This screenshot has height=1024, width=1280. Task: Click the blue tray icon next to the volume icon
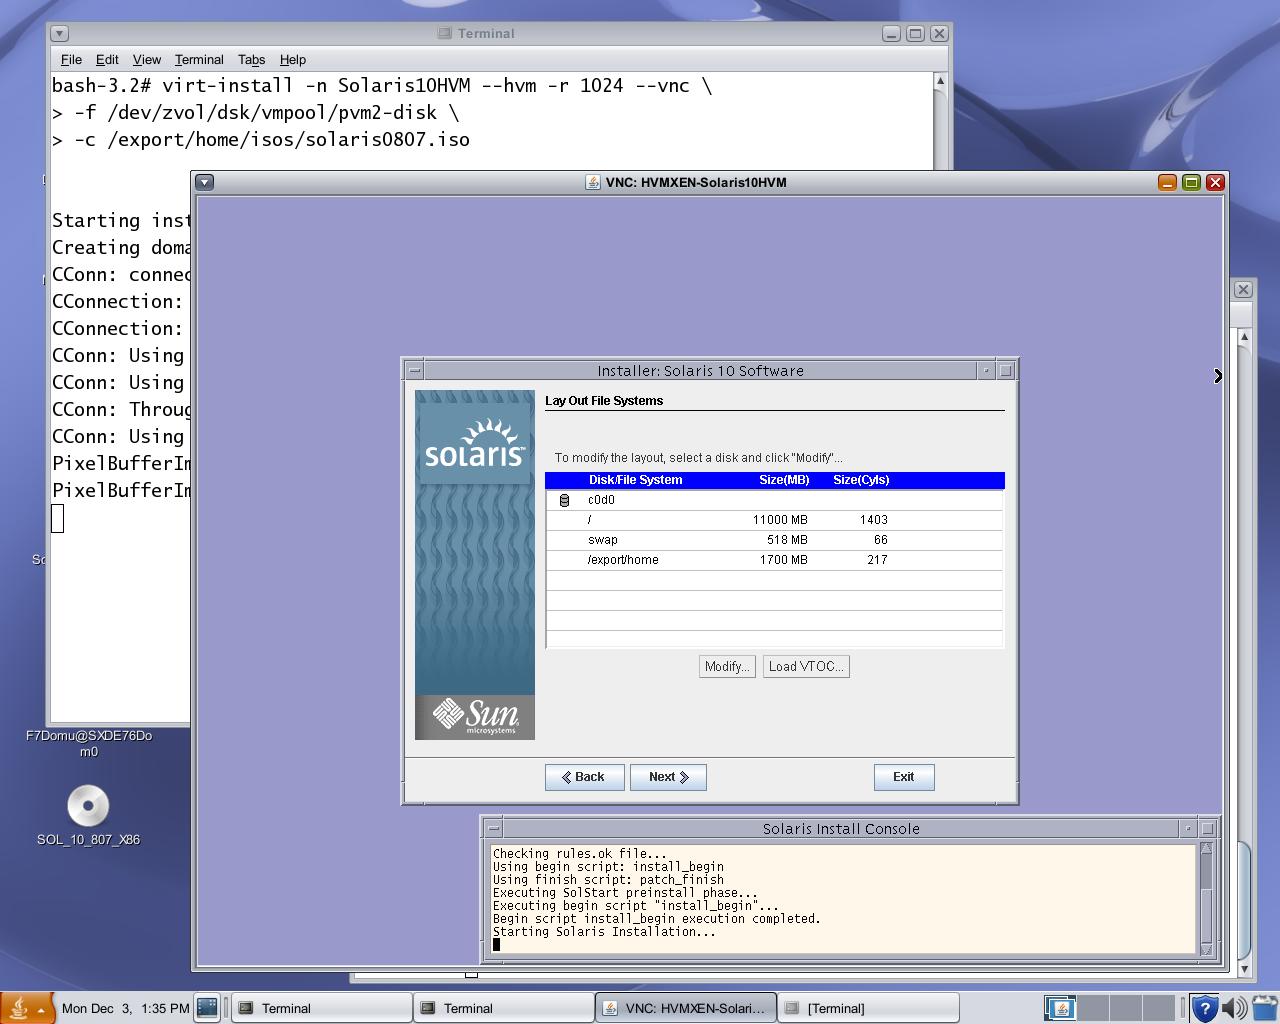coord(1264,1008)
